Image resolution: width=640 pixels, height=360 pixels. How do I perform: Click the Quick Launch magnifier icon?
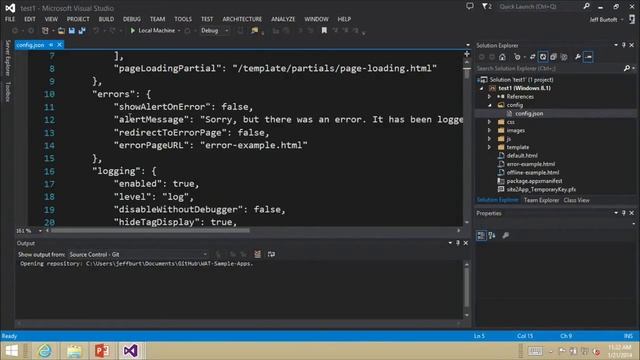pyautogui.click(x=587, y=6)
